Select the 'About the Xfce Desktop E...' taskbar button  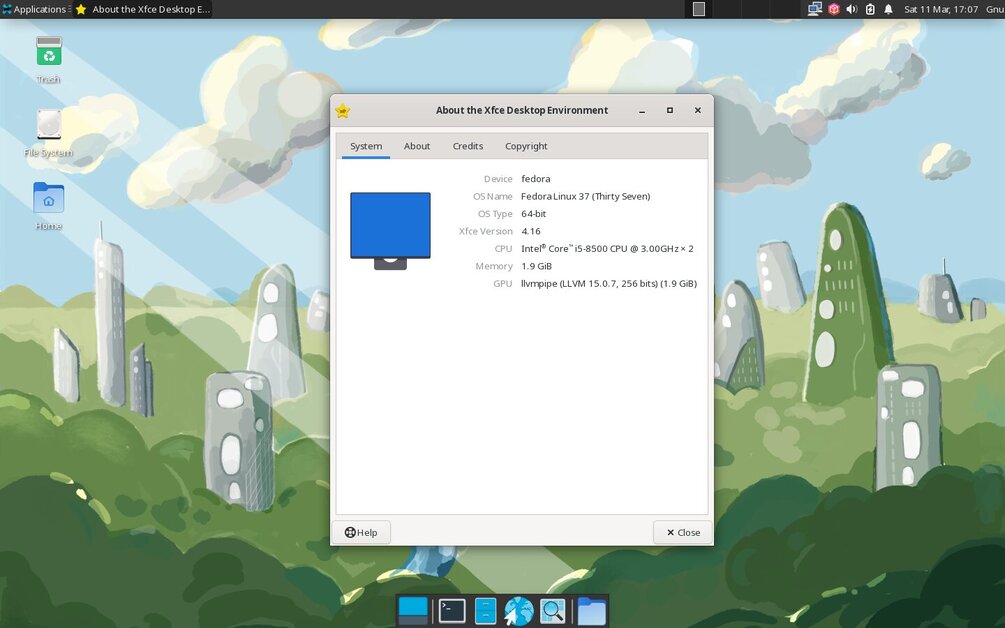[142, 9]
